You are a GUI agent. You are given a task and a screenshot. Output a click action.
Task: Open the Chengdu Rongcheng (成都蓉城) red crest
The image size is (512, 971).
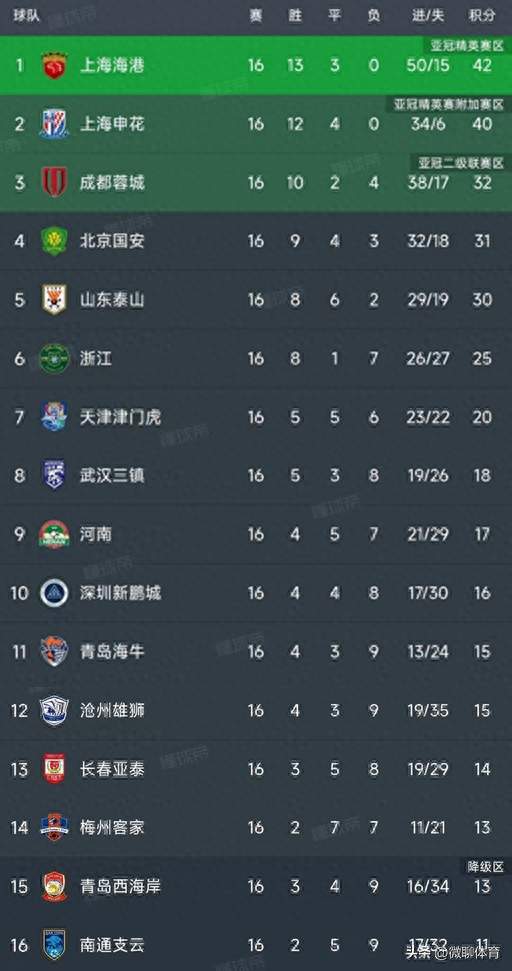pyautogui.click(x=54, y=183)
